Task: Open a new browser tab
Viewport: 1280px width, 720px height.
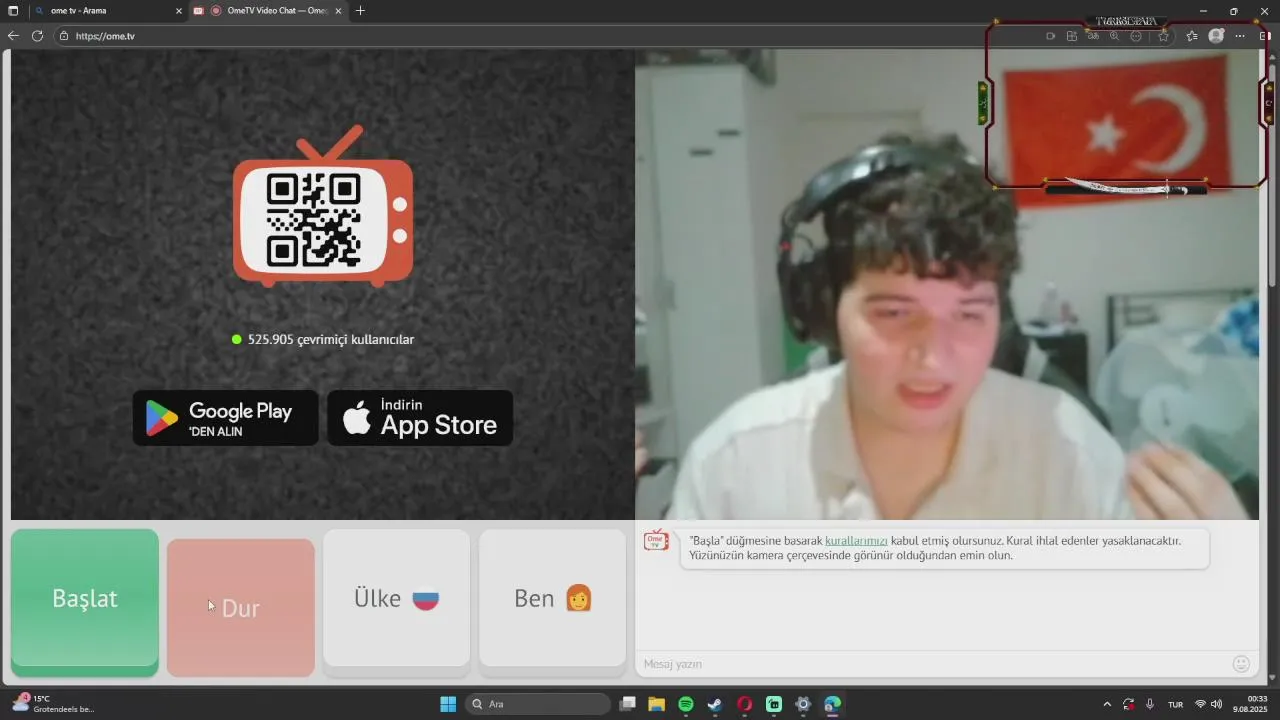Action: tap(360, 11)
